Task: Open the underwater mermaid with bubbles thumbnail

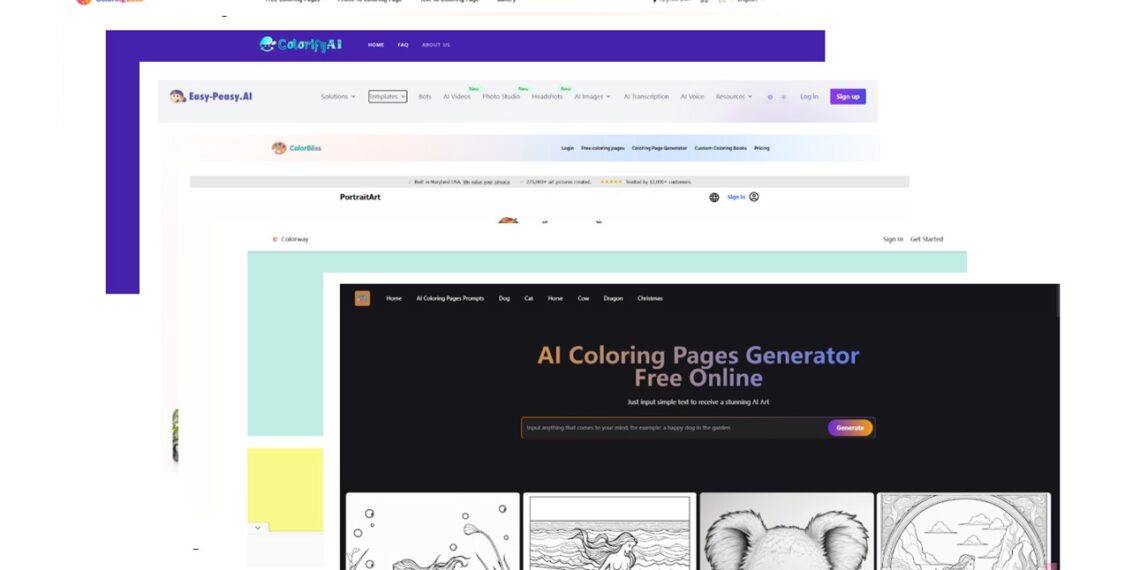Action: 433,531
